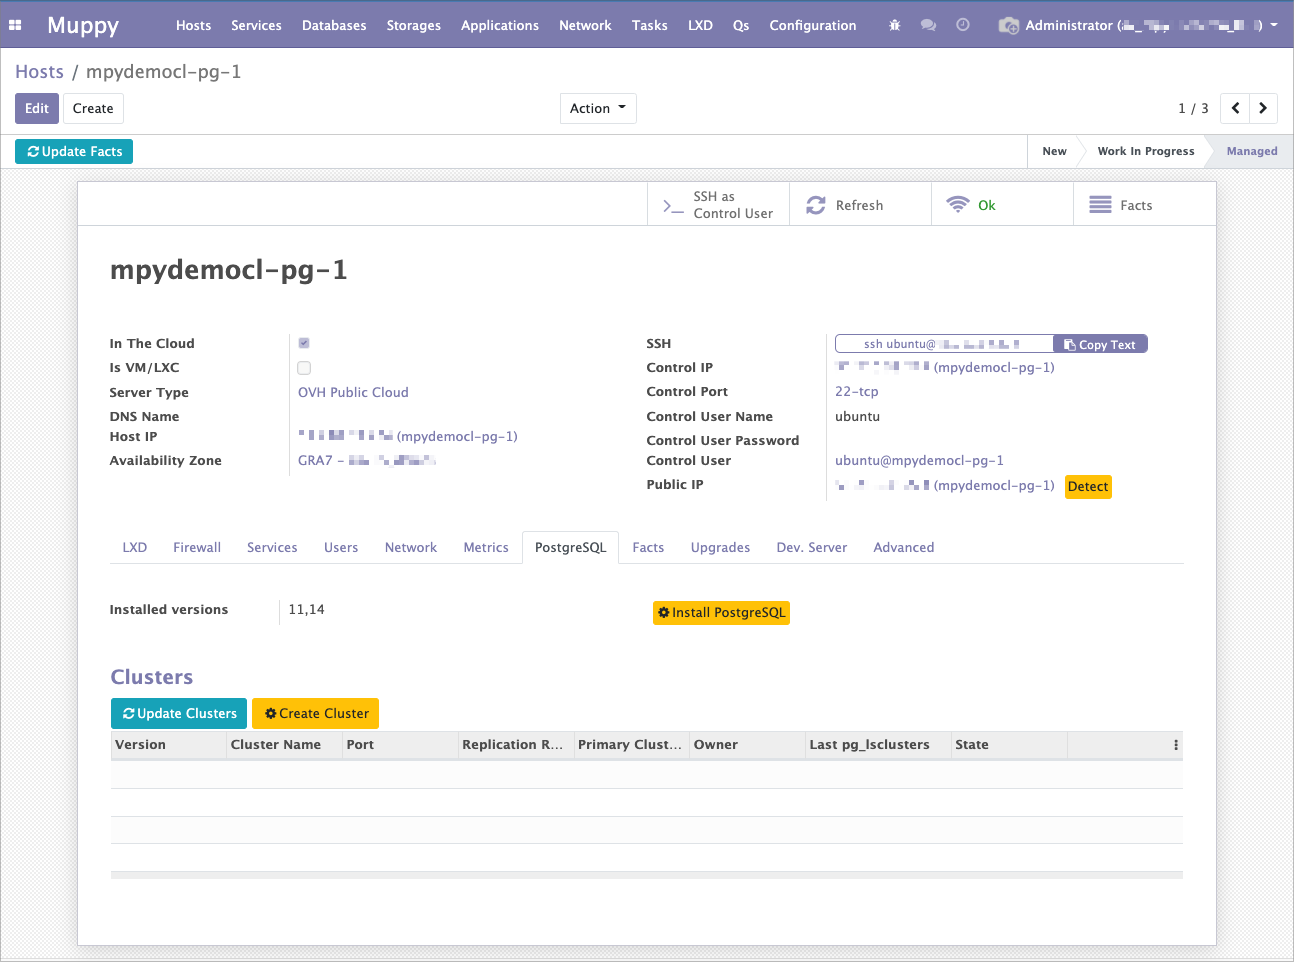The image size is (1294, 962).
Task: Click the Create button
Action: (x=93, y=108)
